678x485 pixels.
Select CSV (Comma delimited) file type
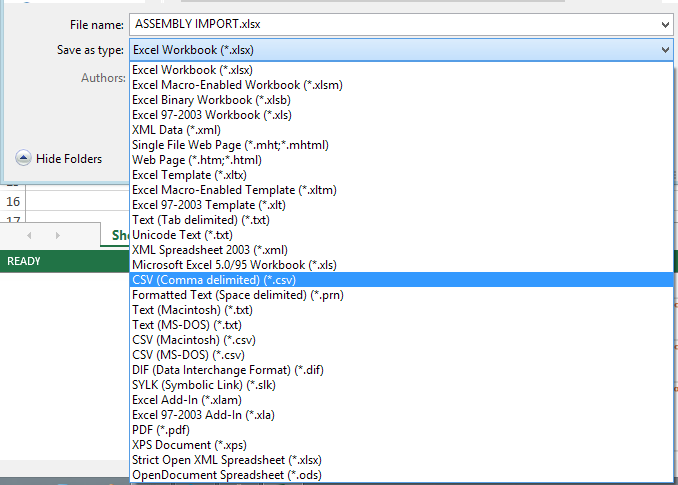[213, 280]
